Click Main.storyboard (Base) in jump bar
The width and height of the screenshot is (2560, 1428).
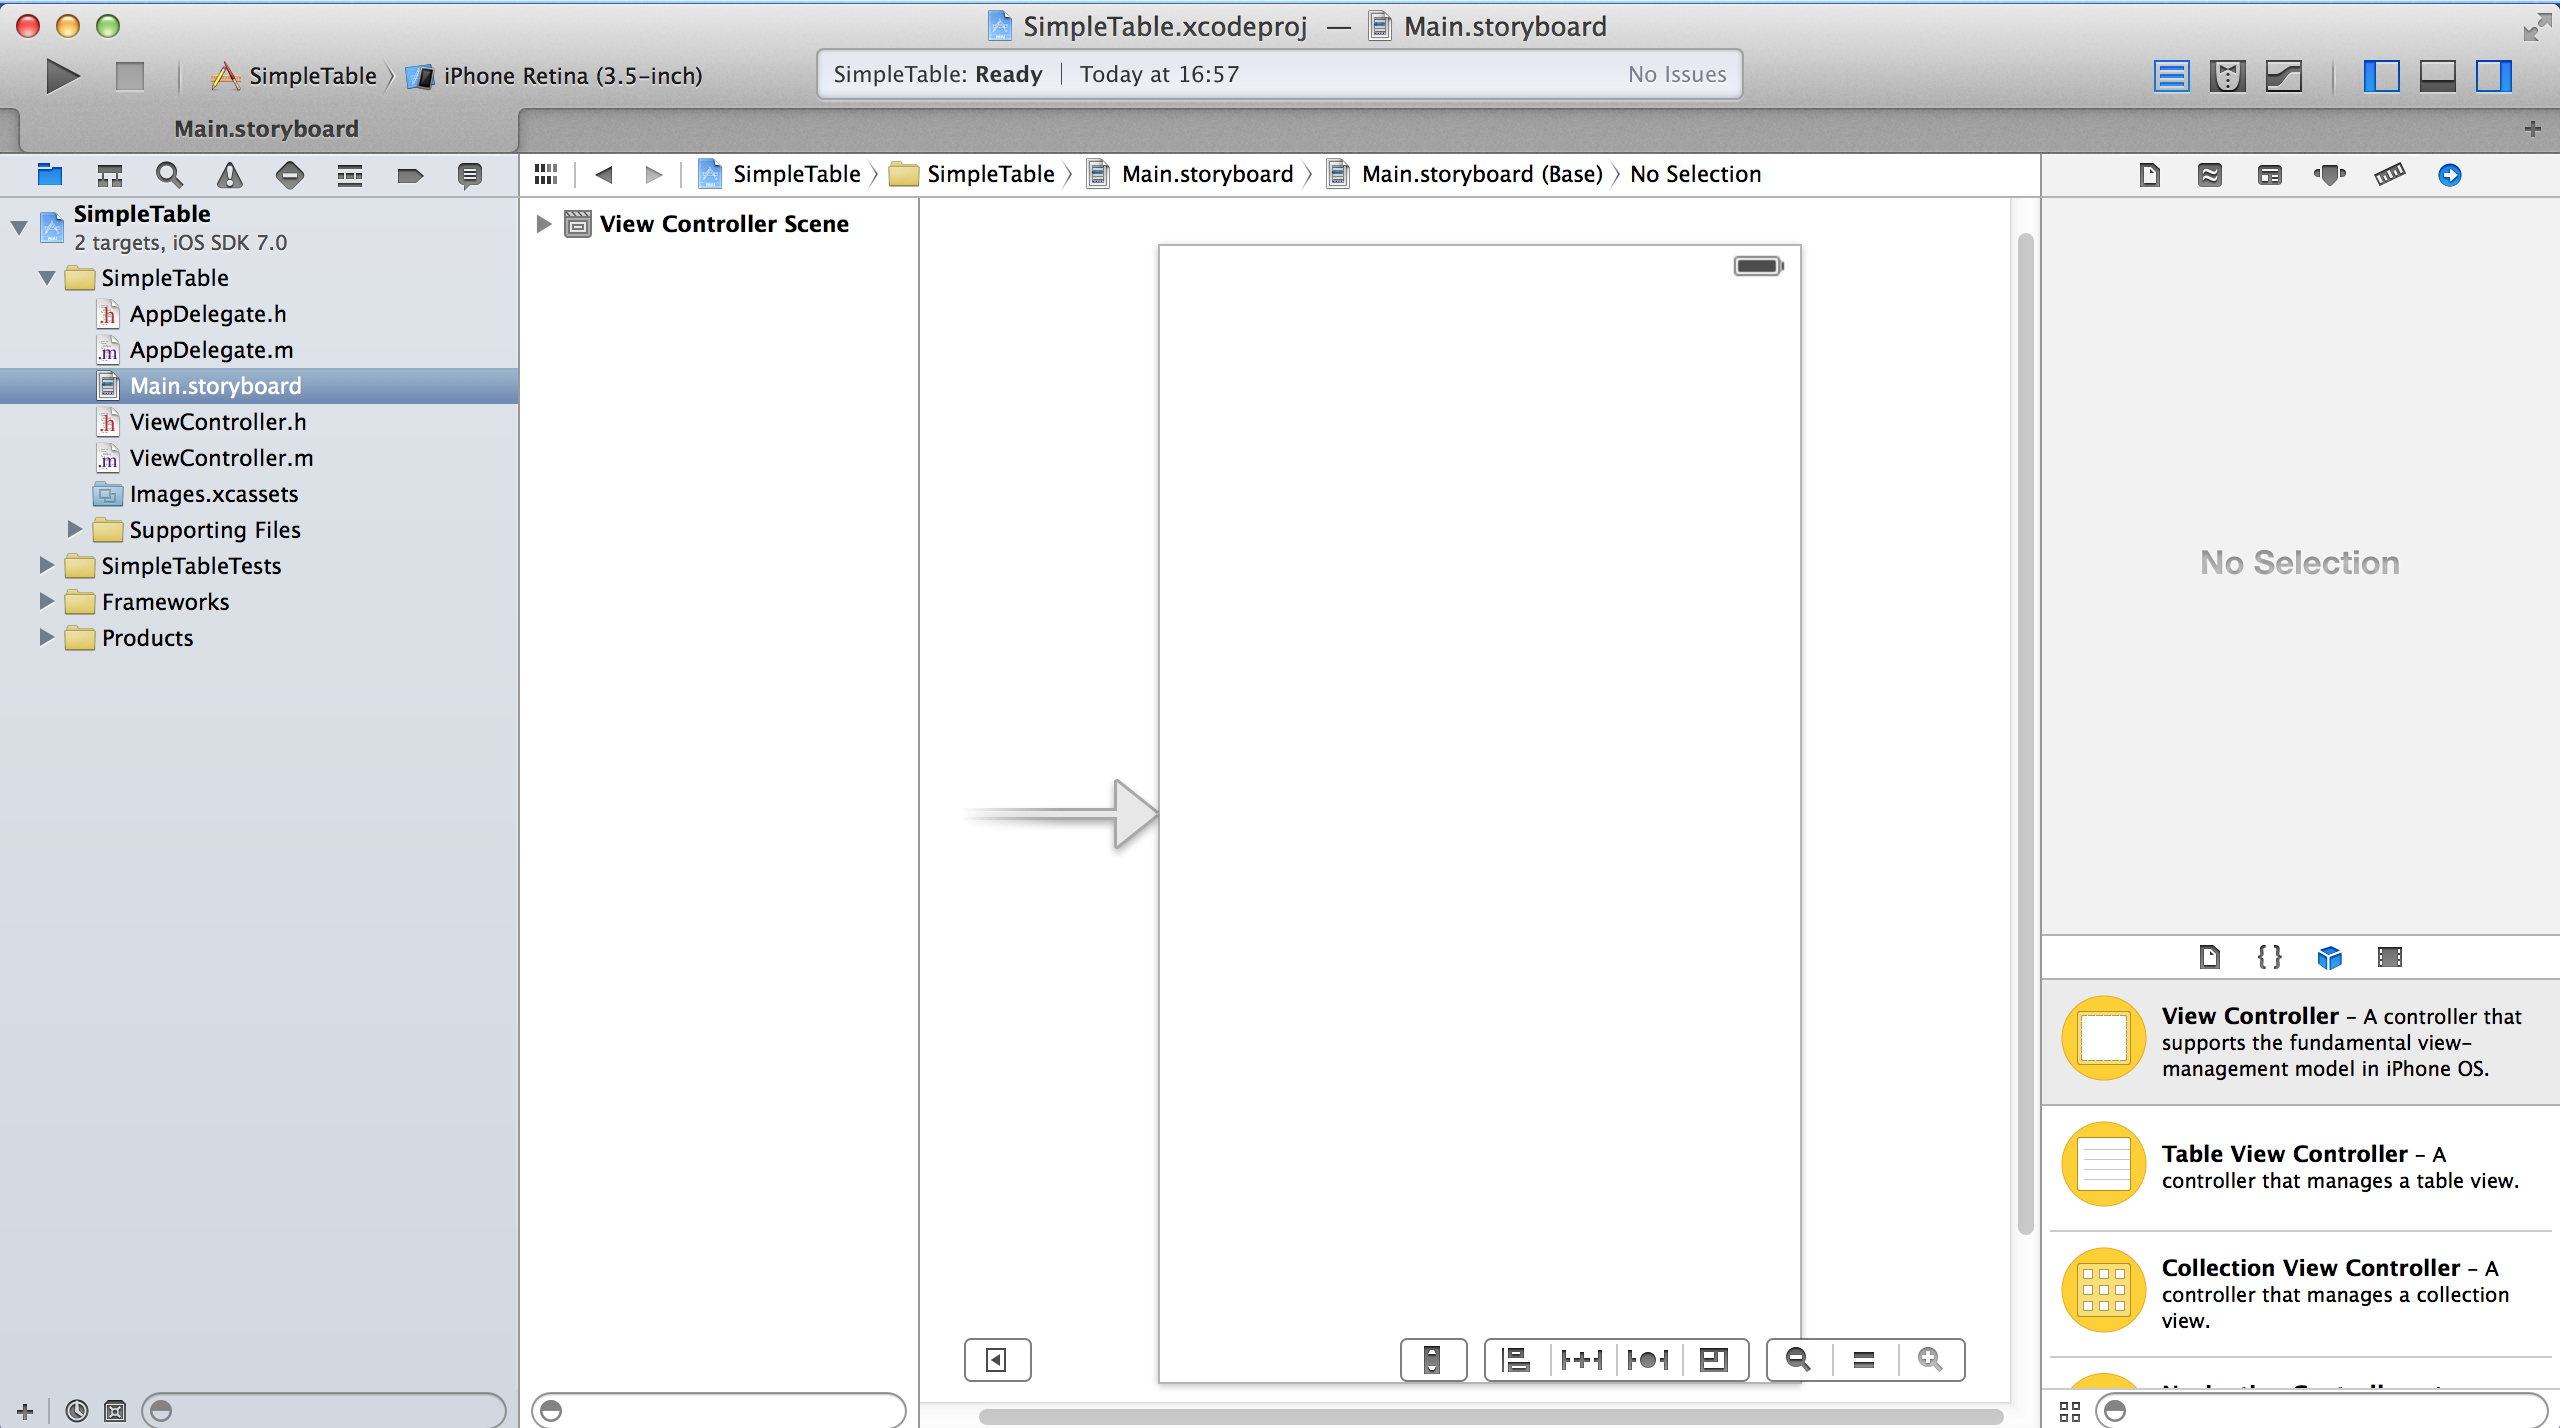[1465, 175]
